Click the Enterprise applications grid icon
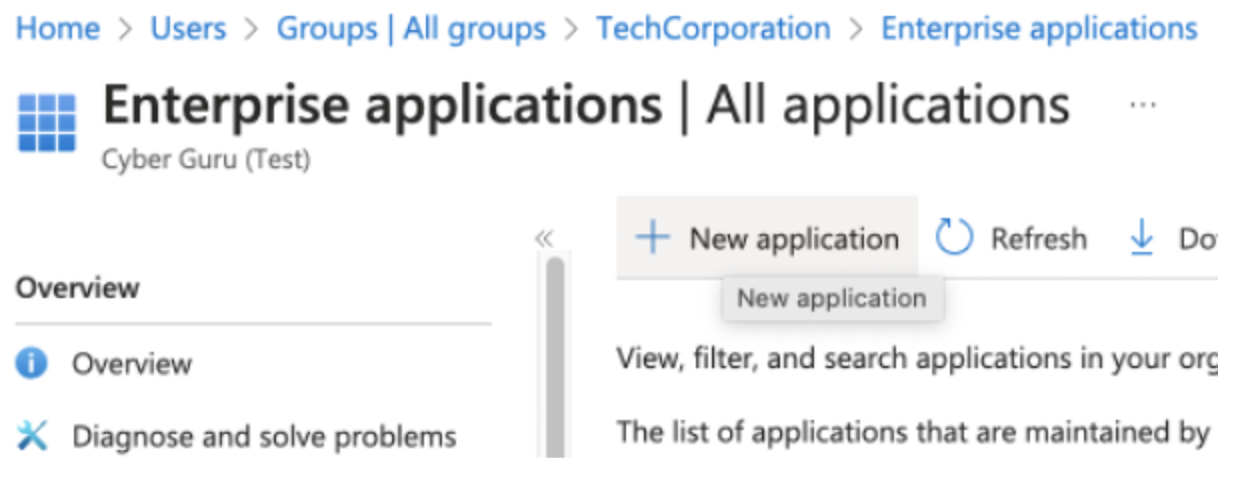Image resolution: width=1254 pixels, height=486 pixels. coord(47,123)
